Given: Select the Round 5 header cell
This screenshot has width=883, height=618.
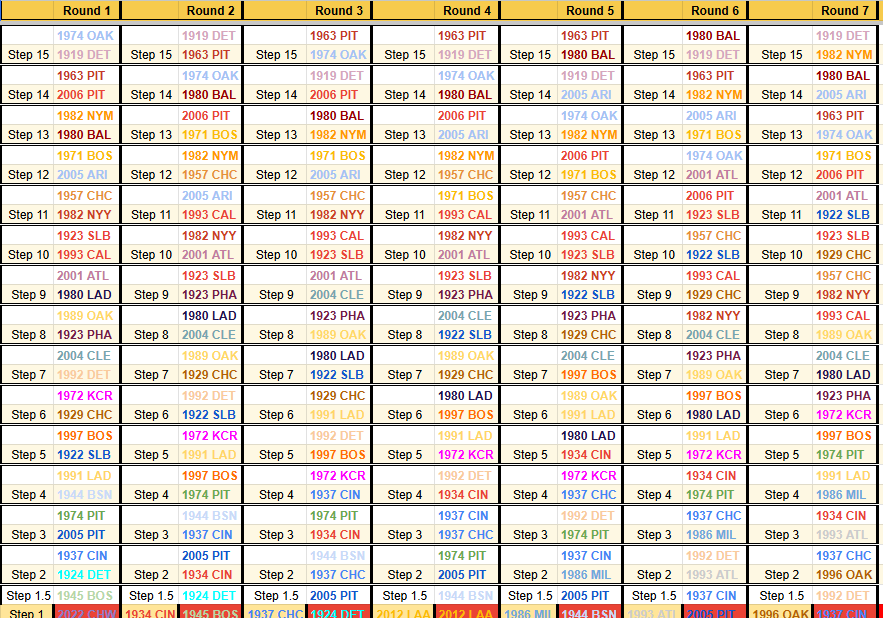Looking at the screenshot, I should pyautogui.click(x=590, y=10).
